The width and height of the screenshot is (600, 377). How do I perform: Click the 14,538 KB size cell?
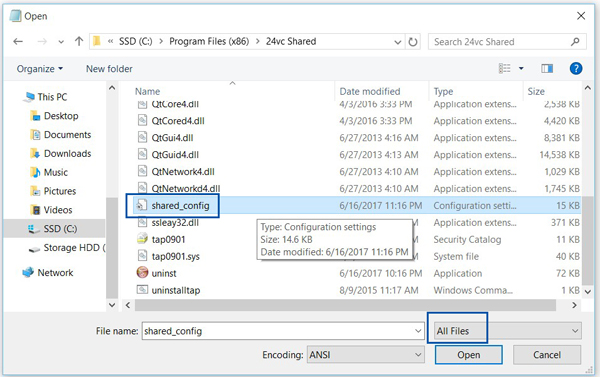(x=560, y=155)
